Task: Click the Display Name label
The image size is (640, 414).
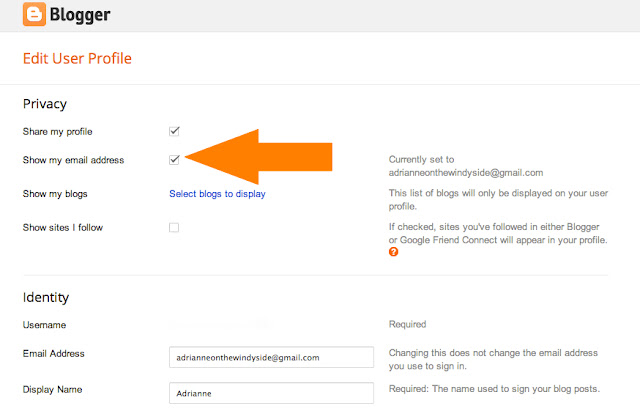Action: click(53, 390)
